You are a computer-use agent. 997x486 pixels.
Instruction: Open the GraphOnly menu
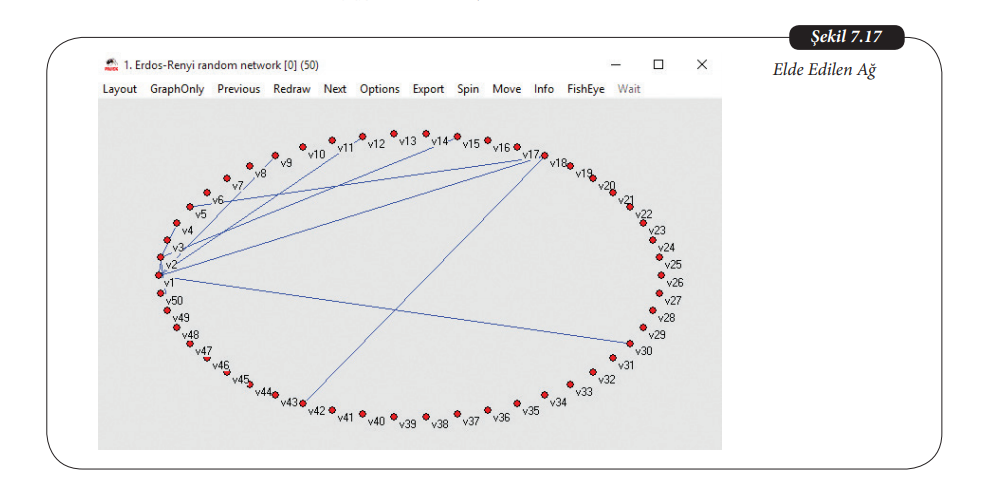point(177,89)
